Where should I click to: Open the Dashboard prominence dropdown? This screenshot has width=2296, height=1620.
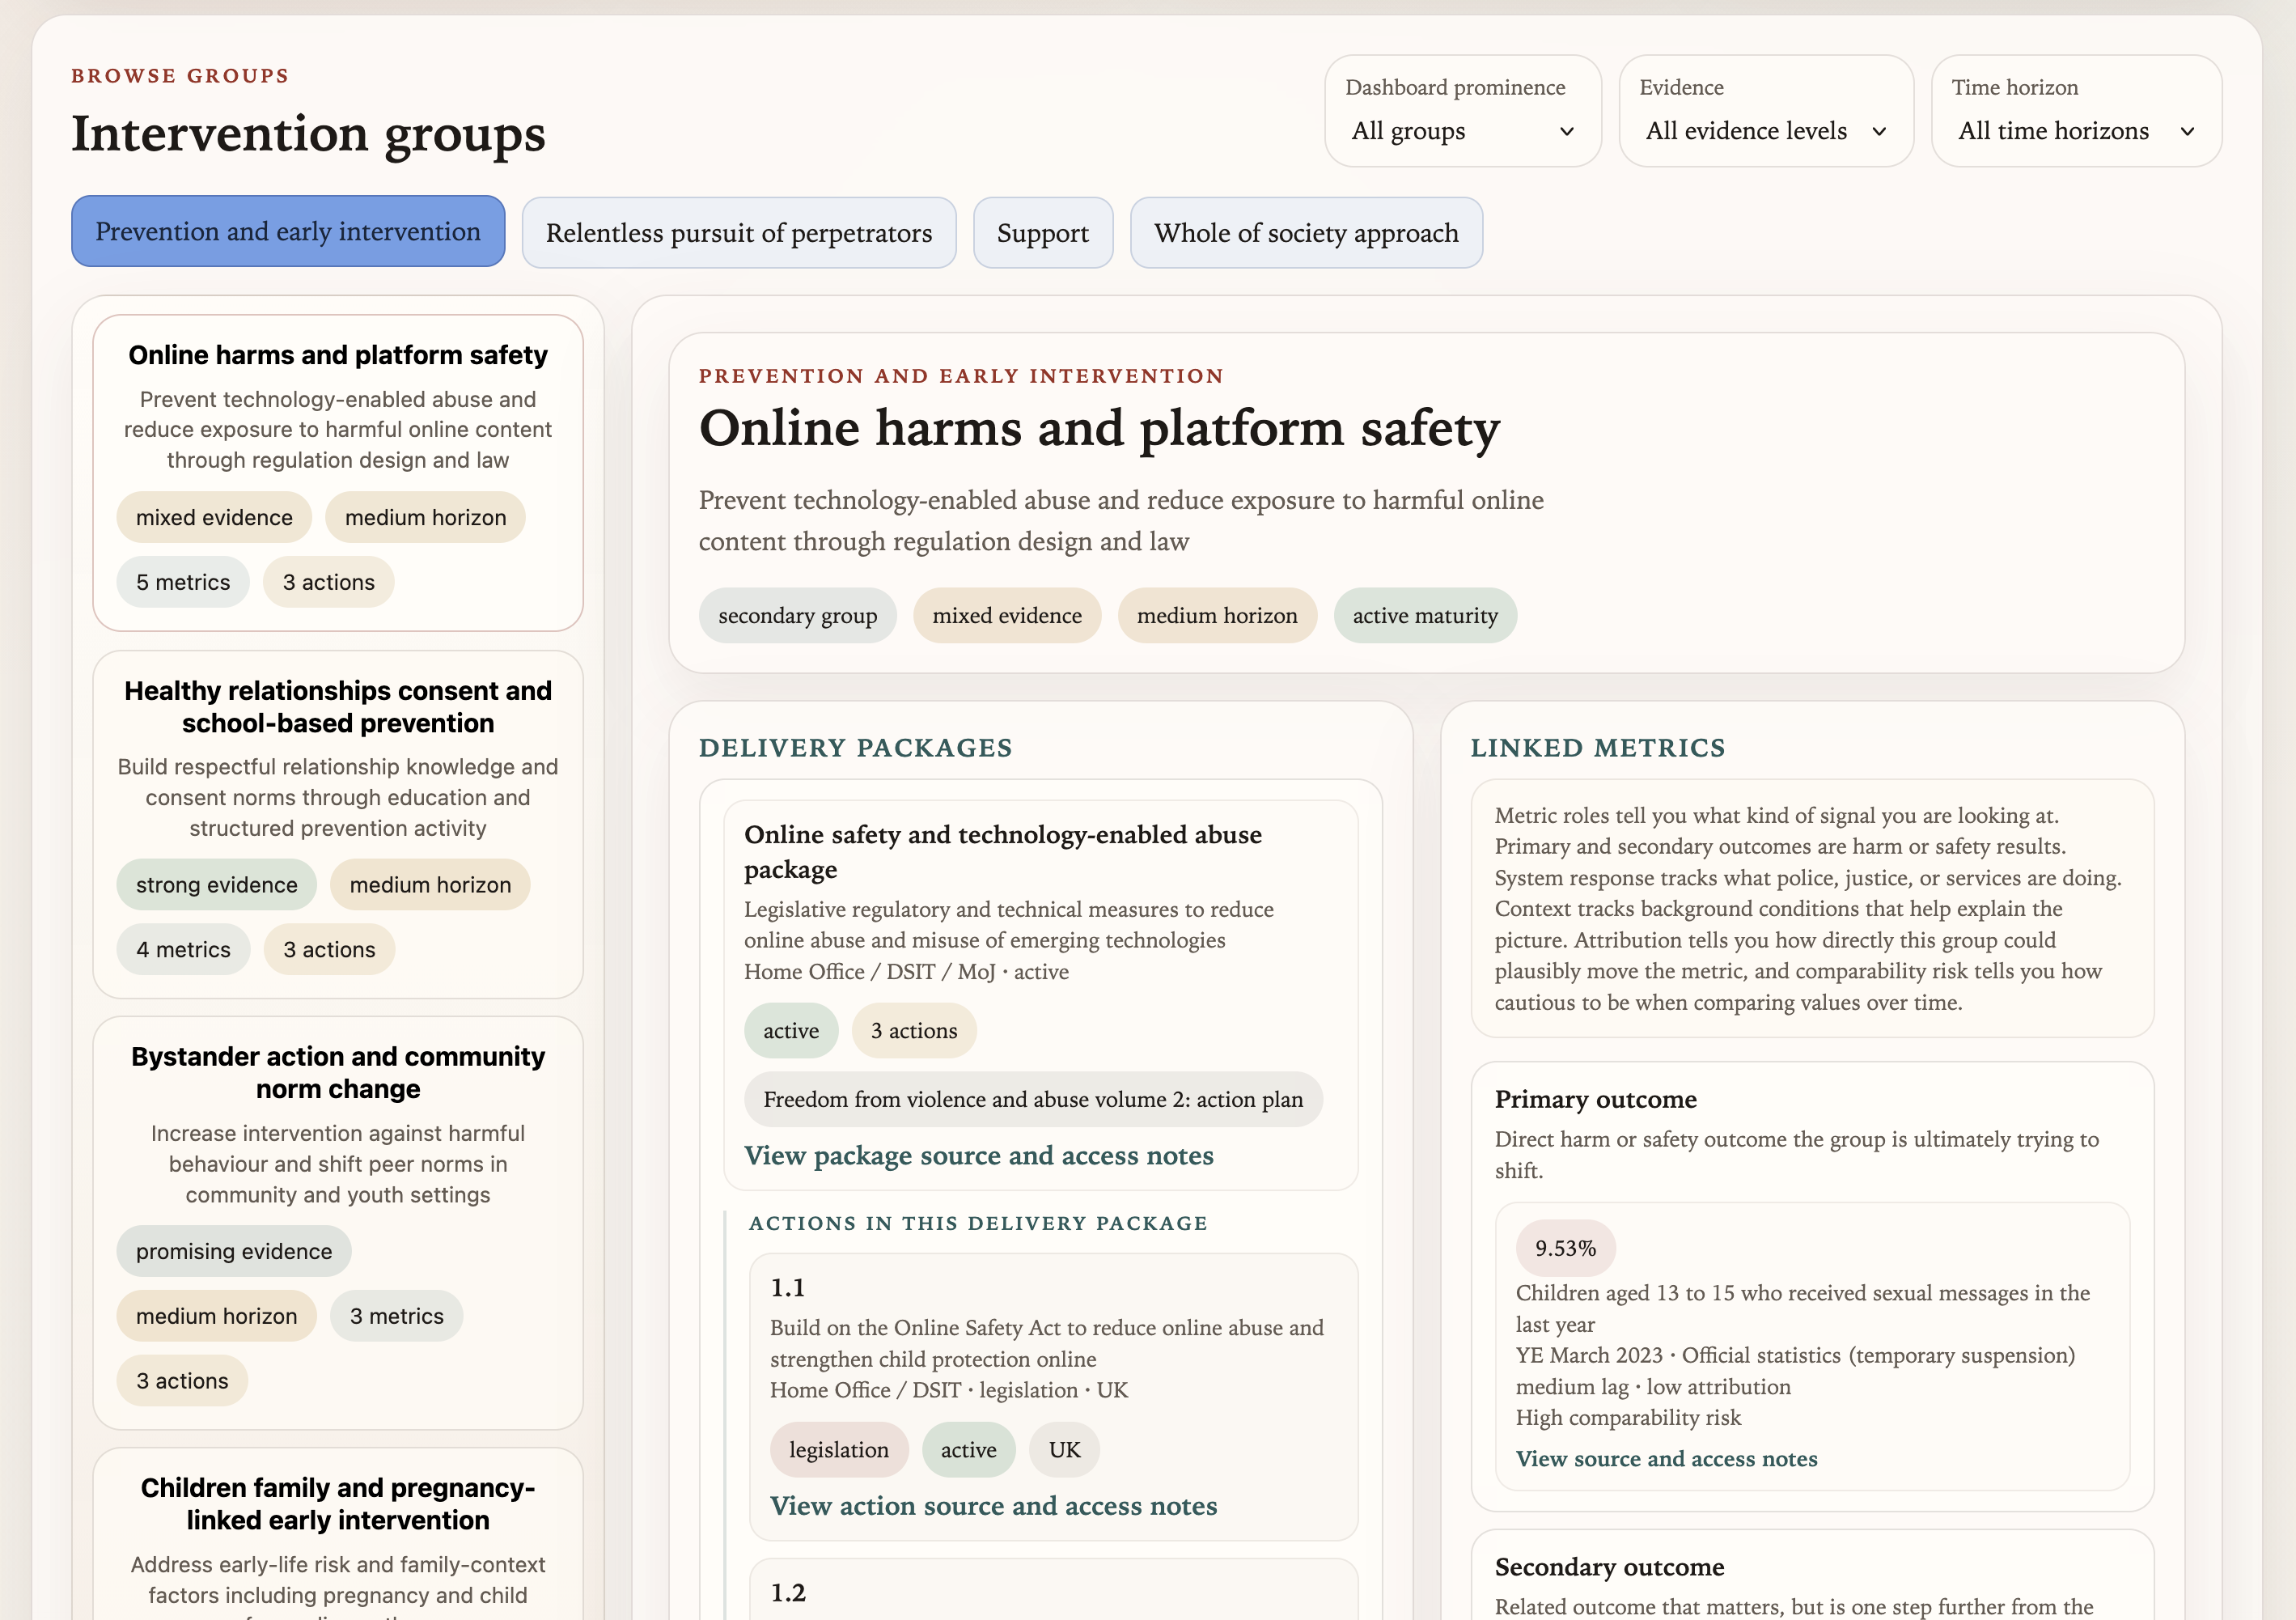pos(1462,131)
